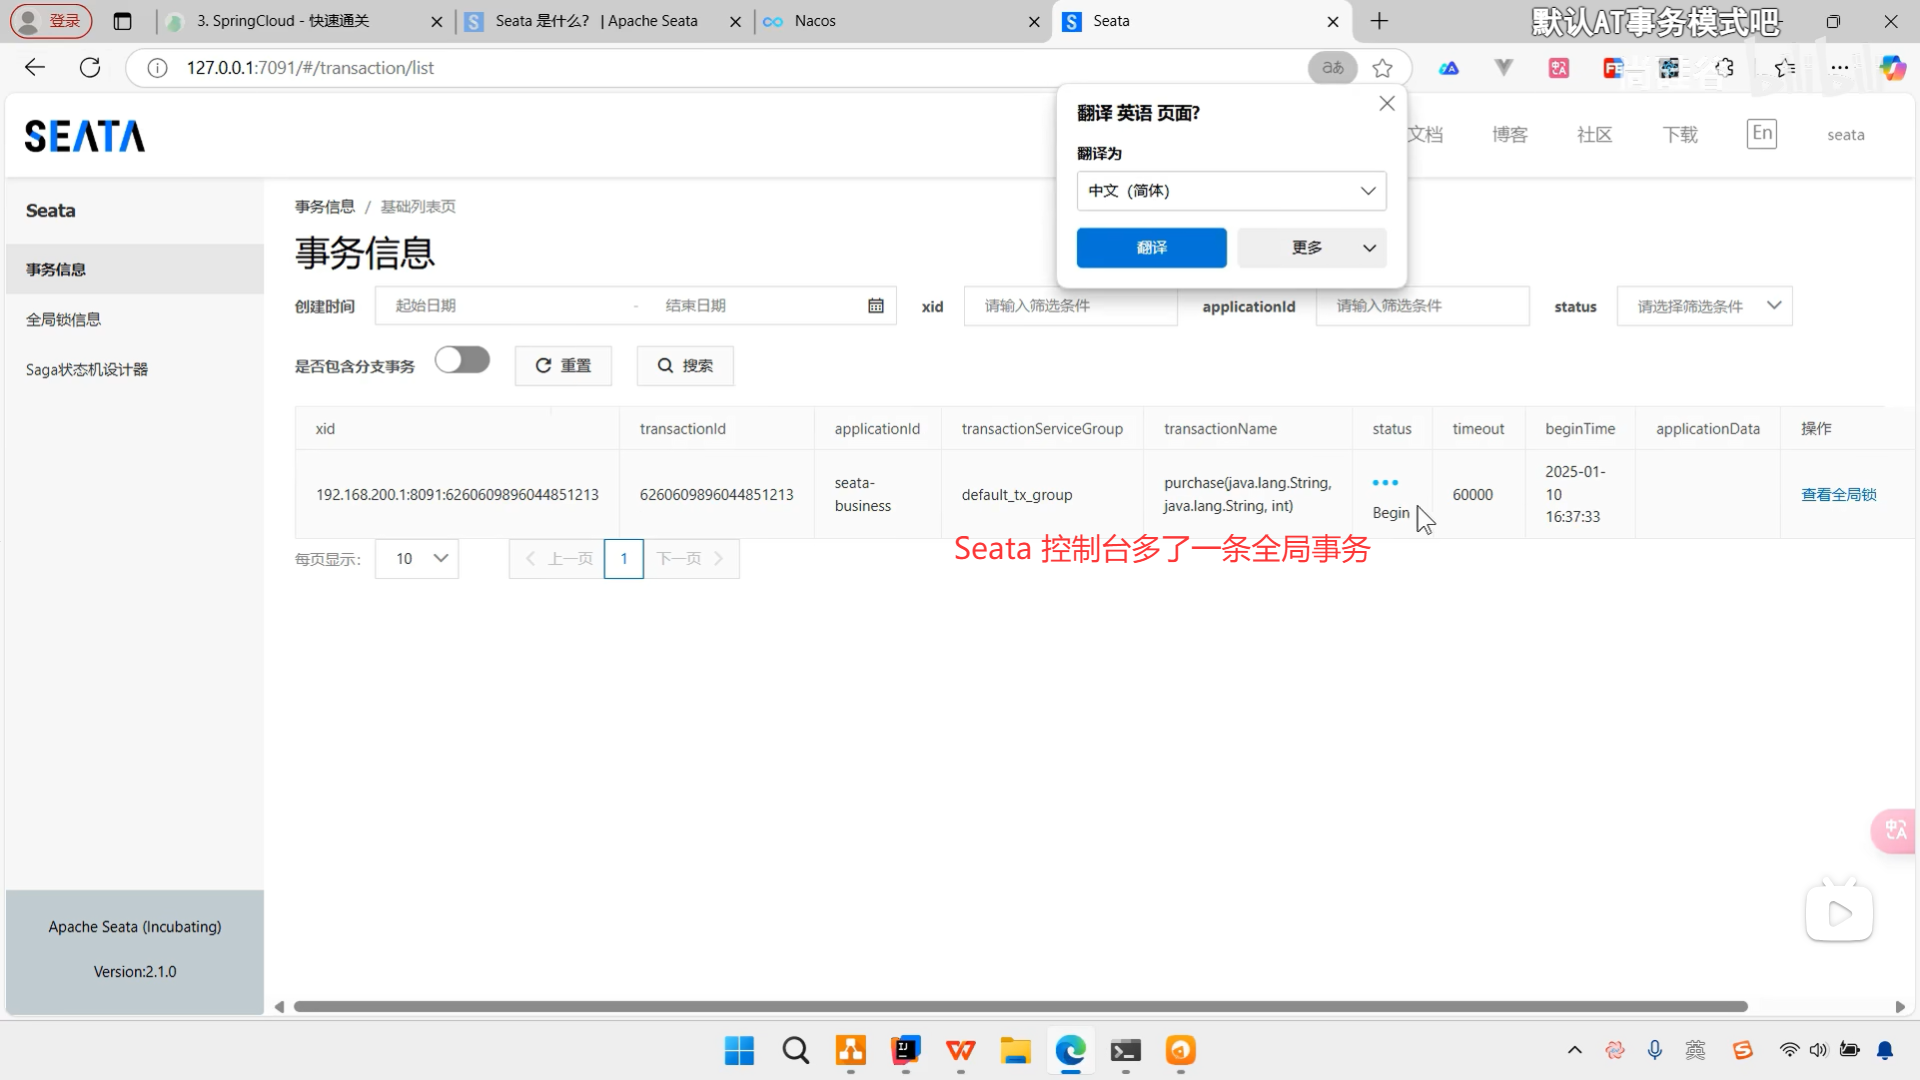Expand the 每页显示 page size dropdown

[x=416, y=558]
